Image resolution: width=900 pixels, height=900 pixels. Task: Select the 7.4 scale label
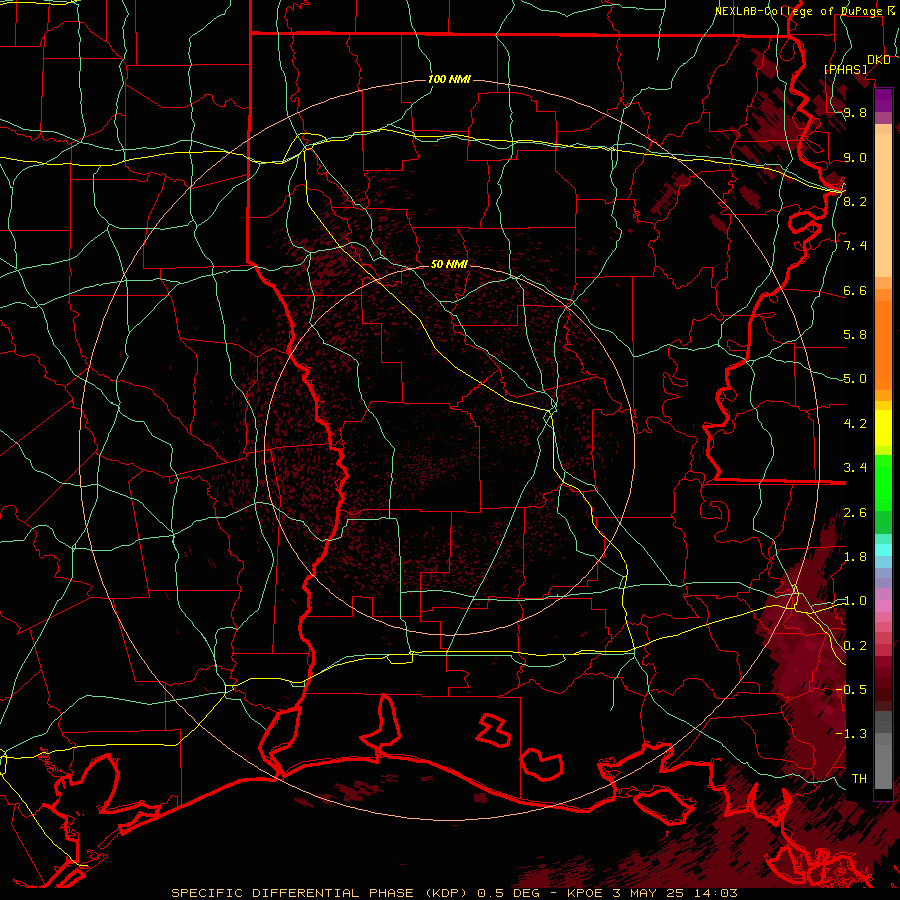[855, 246]
